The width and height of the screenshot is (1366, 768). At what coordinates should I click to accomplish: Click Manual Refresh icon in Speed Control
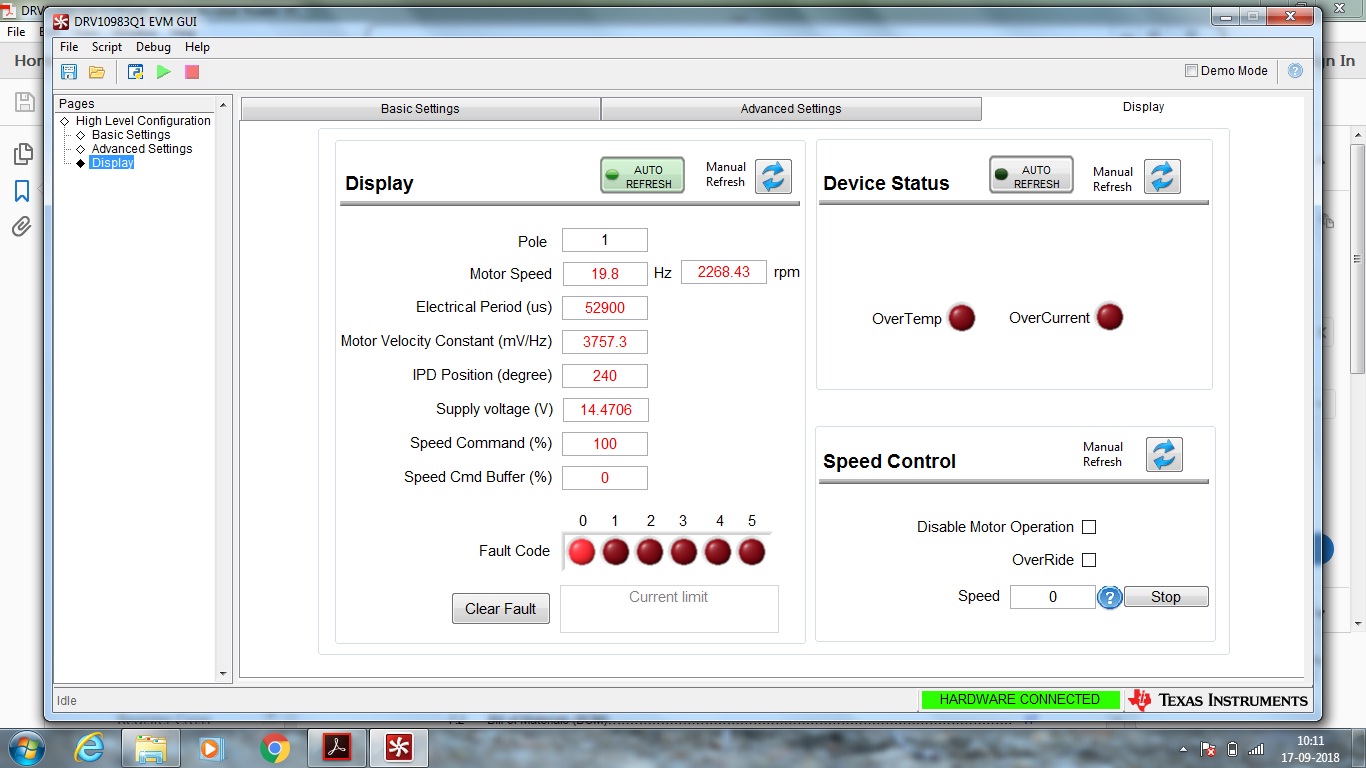pos(1164,454)
